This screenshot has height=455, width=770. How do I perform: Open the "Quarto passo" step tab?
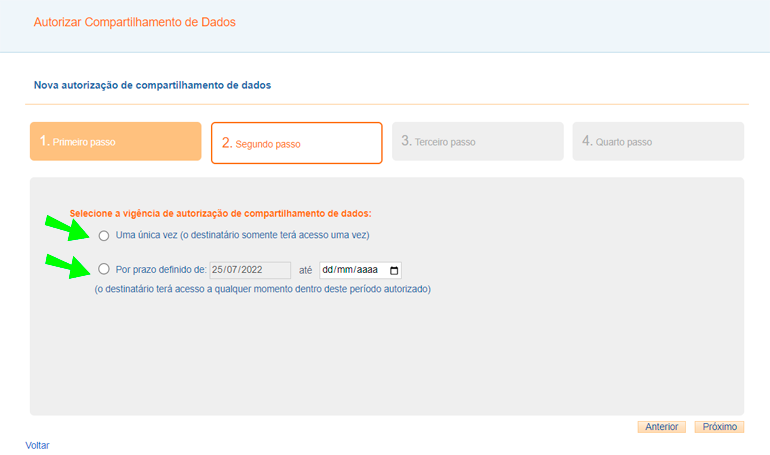(657, 142)
